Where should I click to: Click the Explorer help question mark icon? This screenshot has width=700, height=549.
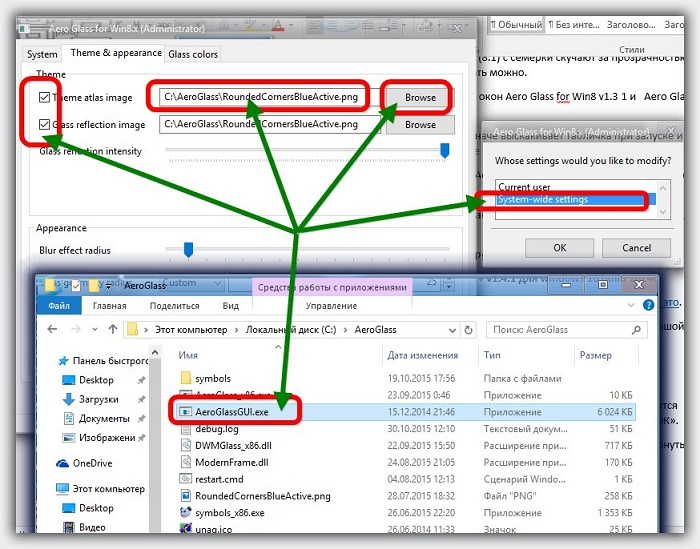tap(648, 305)
